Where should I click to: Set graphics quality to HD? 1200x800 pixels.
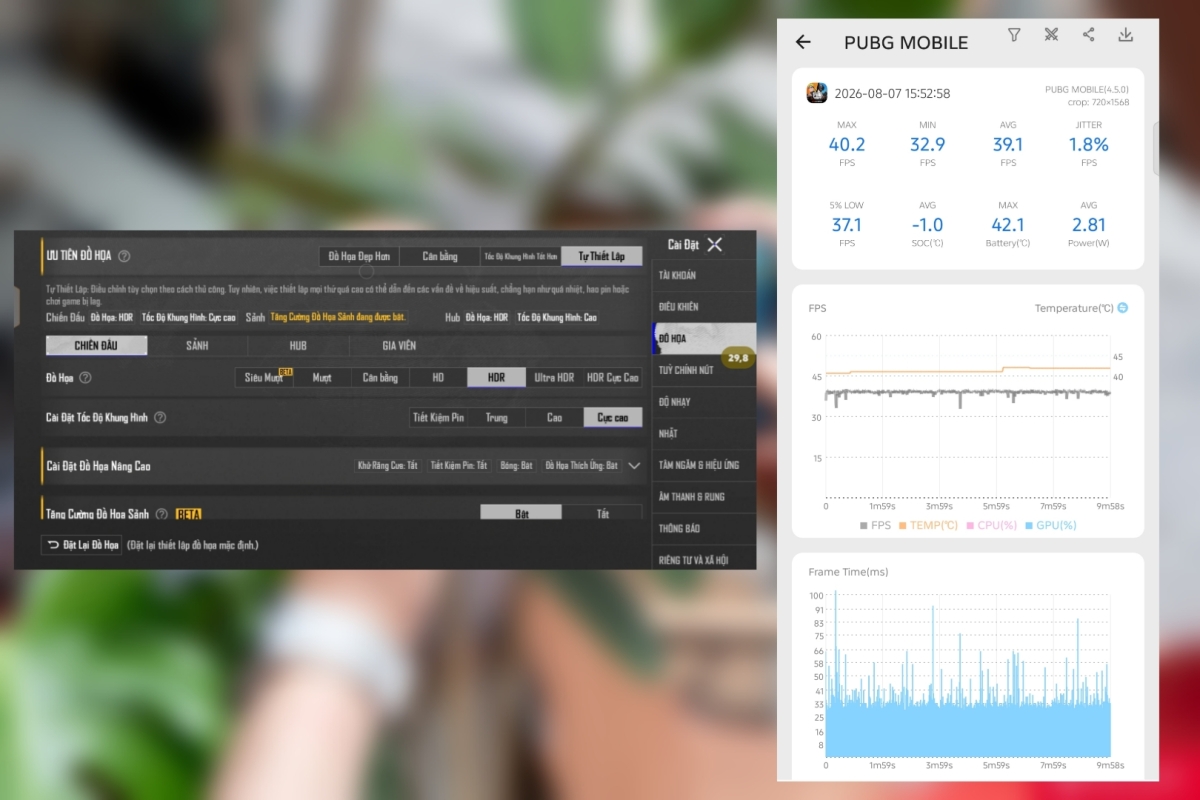[x=438, y=377]
